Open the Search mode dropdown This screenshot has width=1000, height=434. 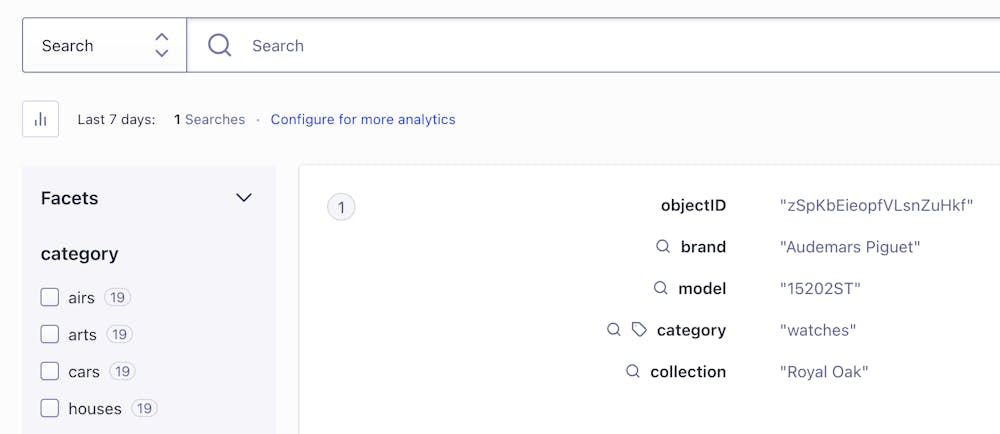[x=104, y=45]
